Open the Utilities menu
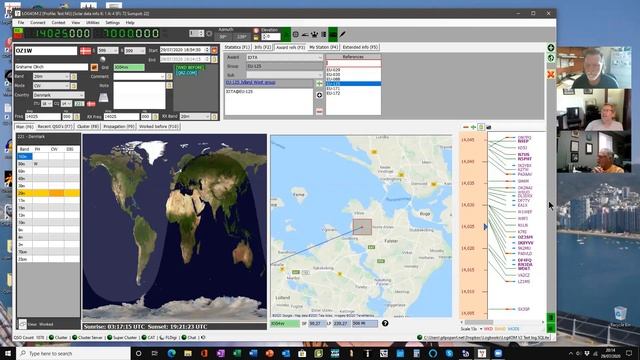This screenshot has width=640, height=360. pyautogui.click(x=93, y=22)
